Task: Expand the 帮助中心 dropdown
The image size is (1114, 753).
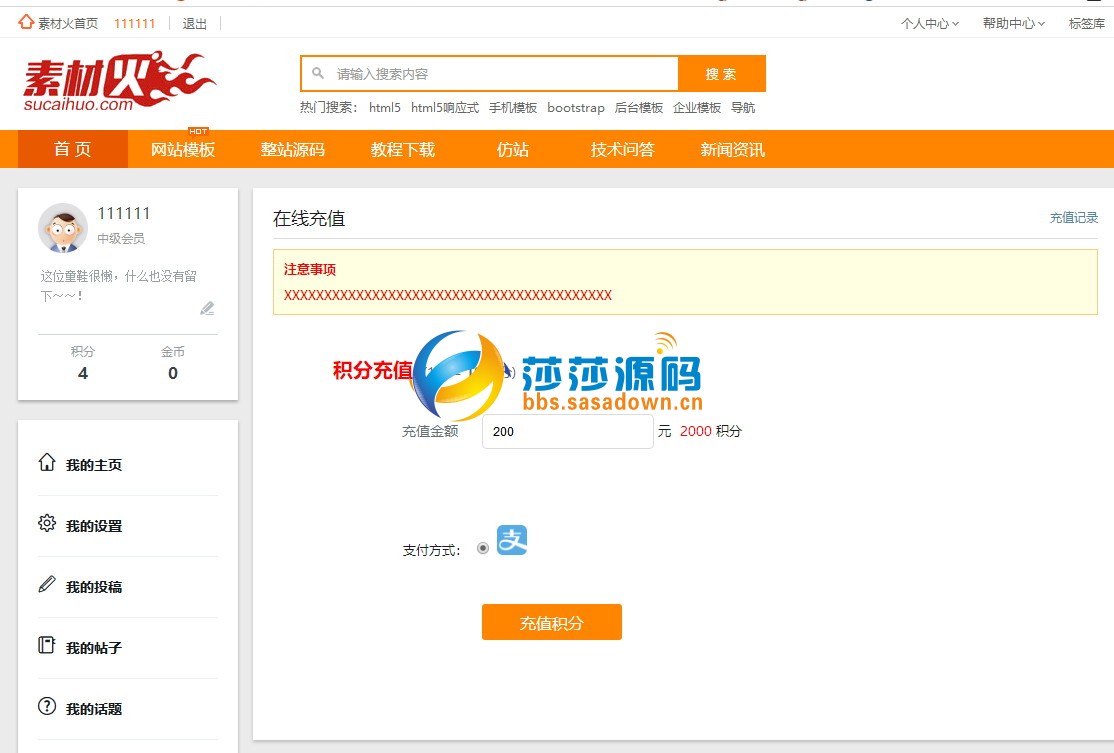Action: [x=1014, y=23]
